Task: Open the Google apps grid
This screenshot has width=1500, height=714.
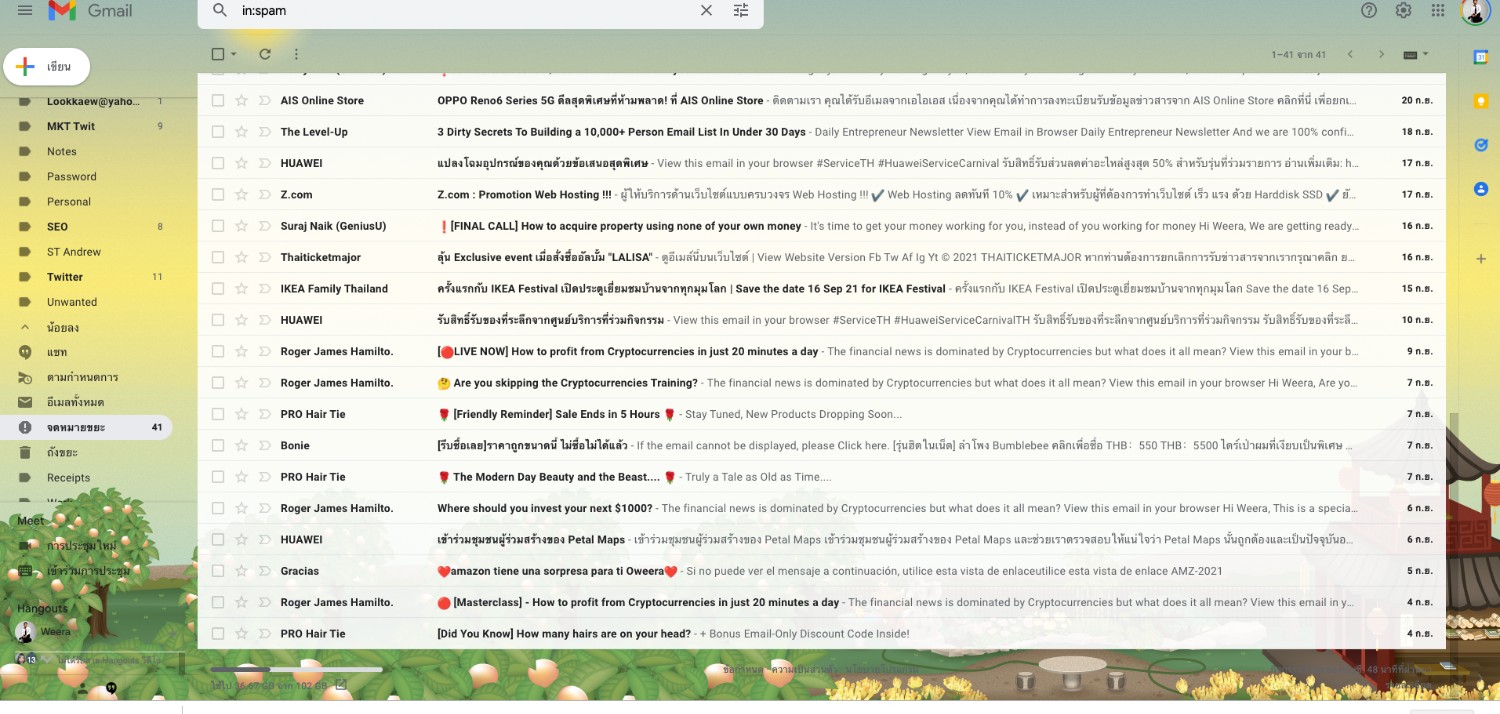Action: pyautogui.click(x=1438, y=10)
